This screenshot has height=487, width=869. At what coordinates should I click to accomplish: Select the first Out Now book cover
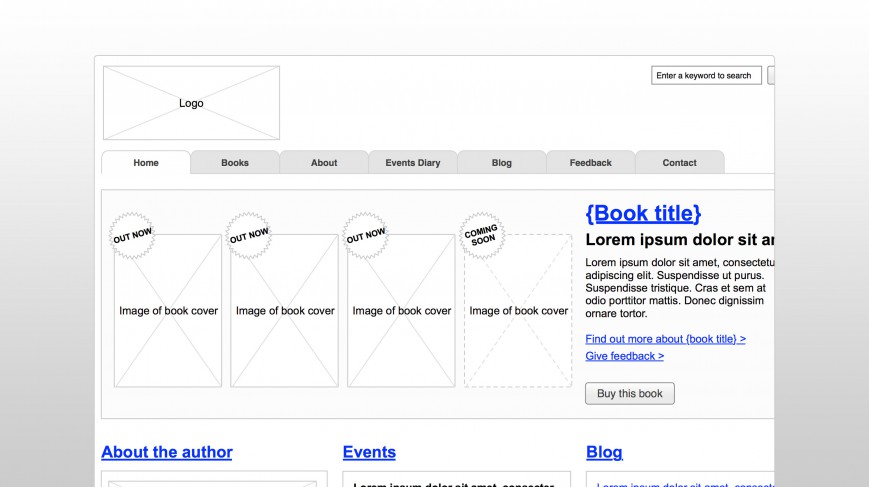[168, 311]
